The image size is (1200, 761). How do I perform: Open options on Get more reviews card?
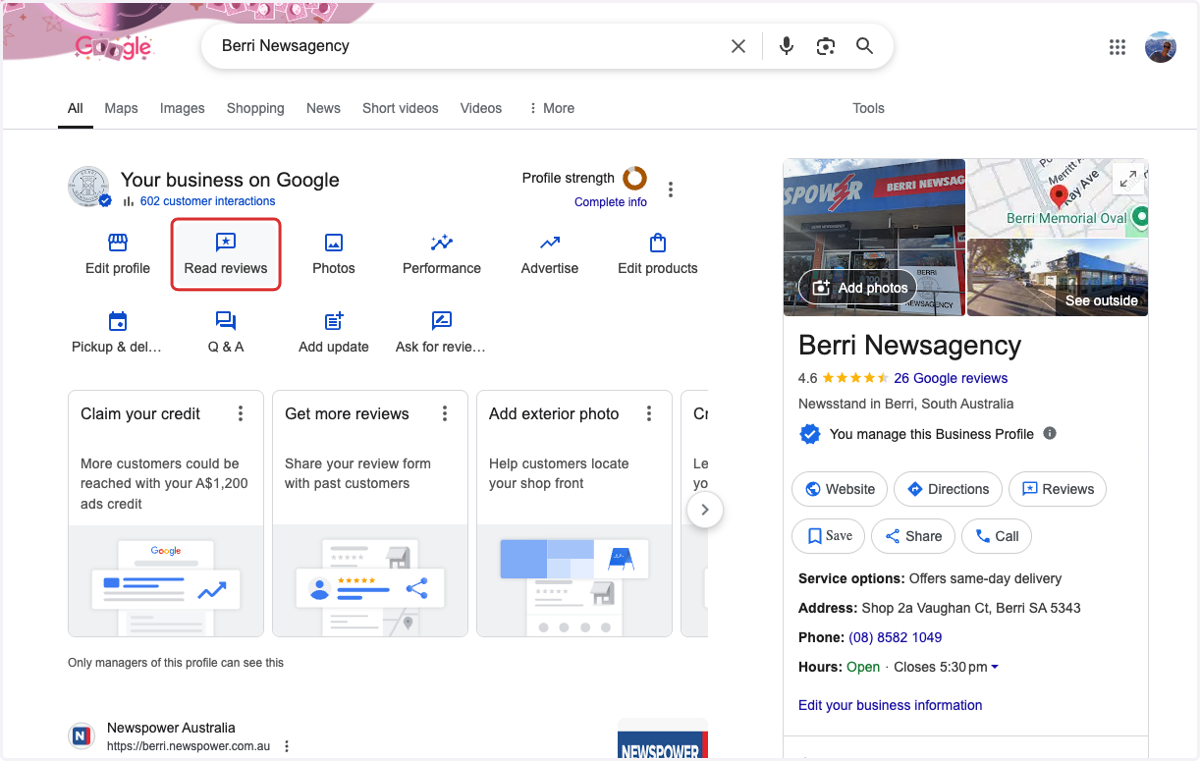pyautogui.click(x=445, y=414)
